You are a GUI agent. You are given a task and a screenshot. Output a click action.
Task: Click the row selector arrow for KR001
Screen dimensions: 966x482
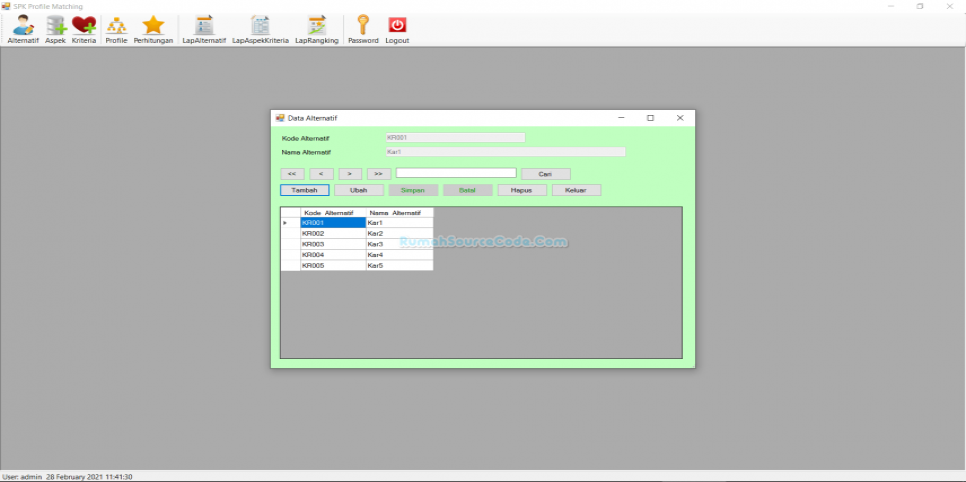coord(290,223)
